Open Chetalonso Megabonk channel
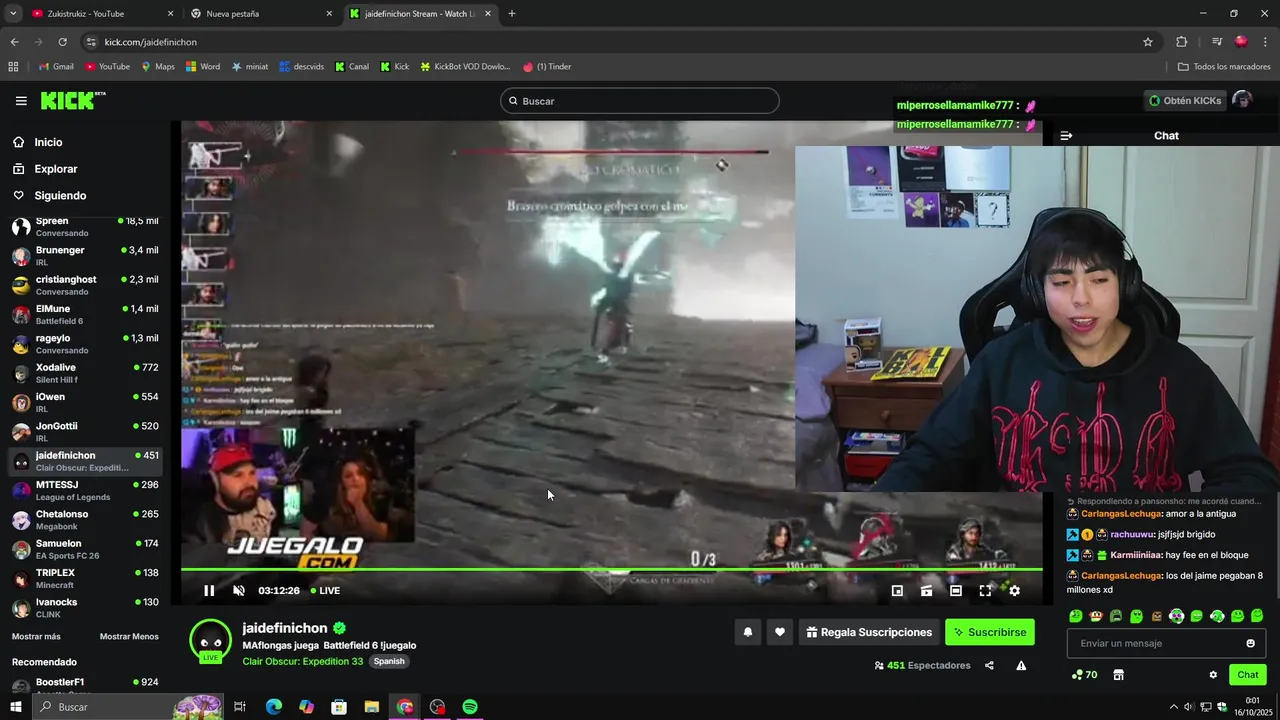Image resolution: width=1280 pixels, height=720 pixels. coord(85,520)
